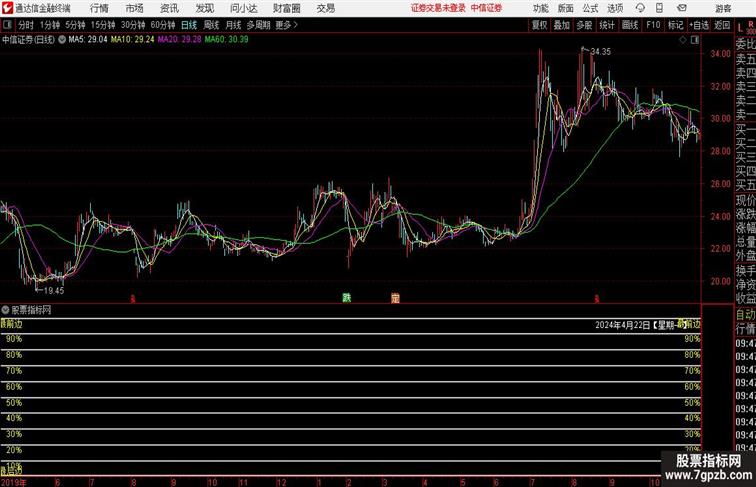This screenshot has height=487, width=756.
Task: Click the diamond icon at chart top right
Action: tap(683, 40)
